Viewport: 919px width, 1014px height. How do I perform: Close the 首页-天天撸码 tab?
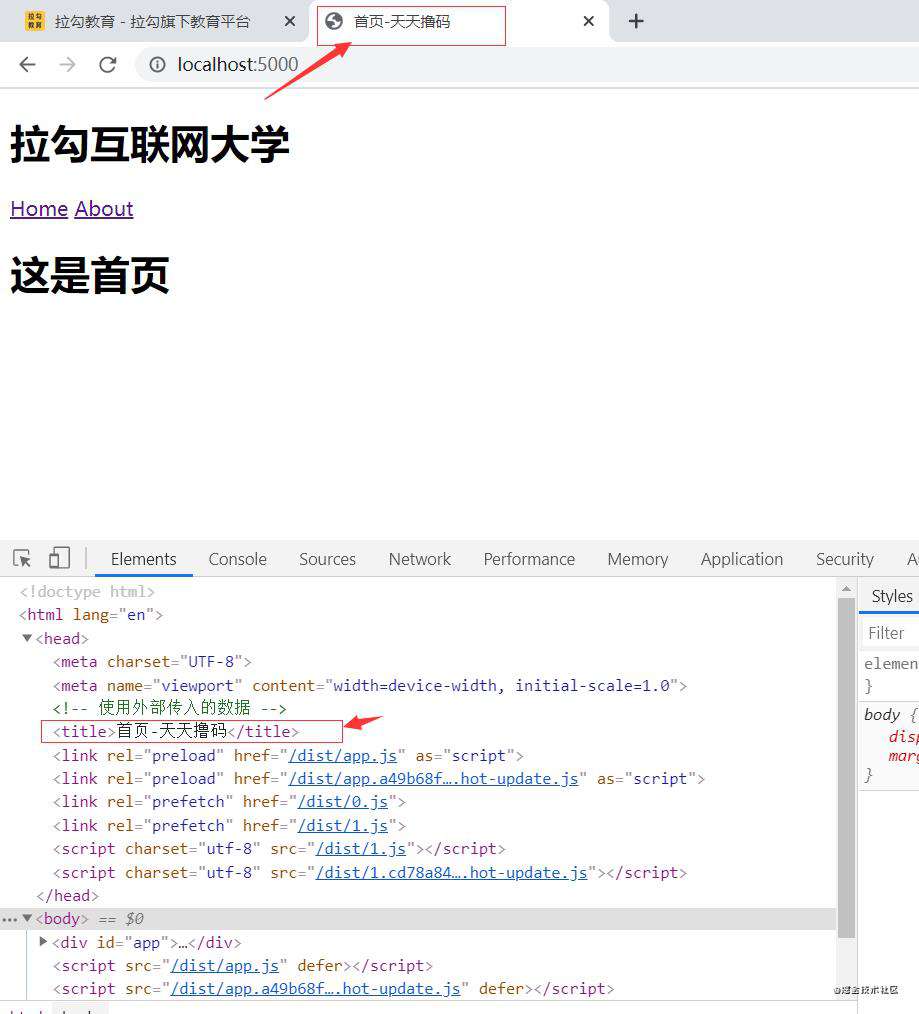589,21
